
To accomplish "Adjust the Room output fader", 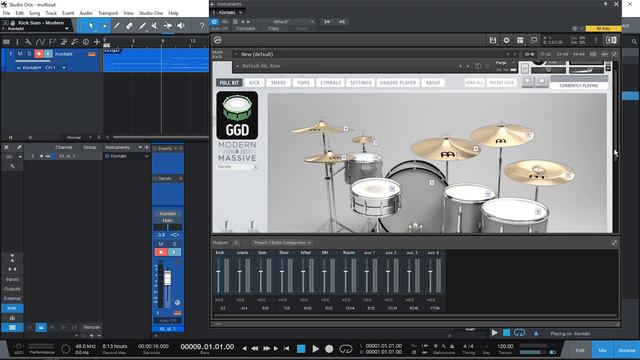I will coord(345,272).
